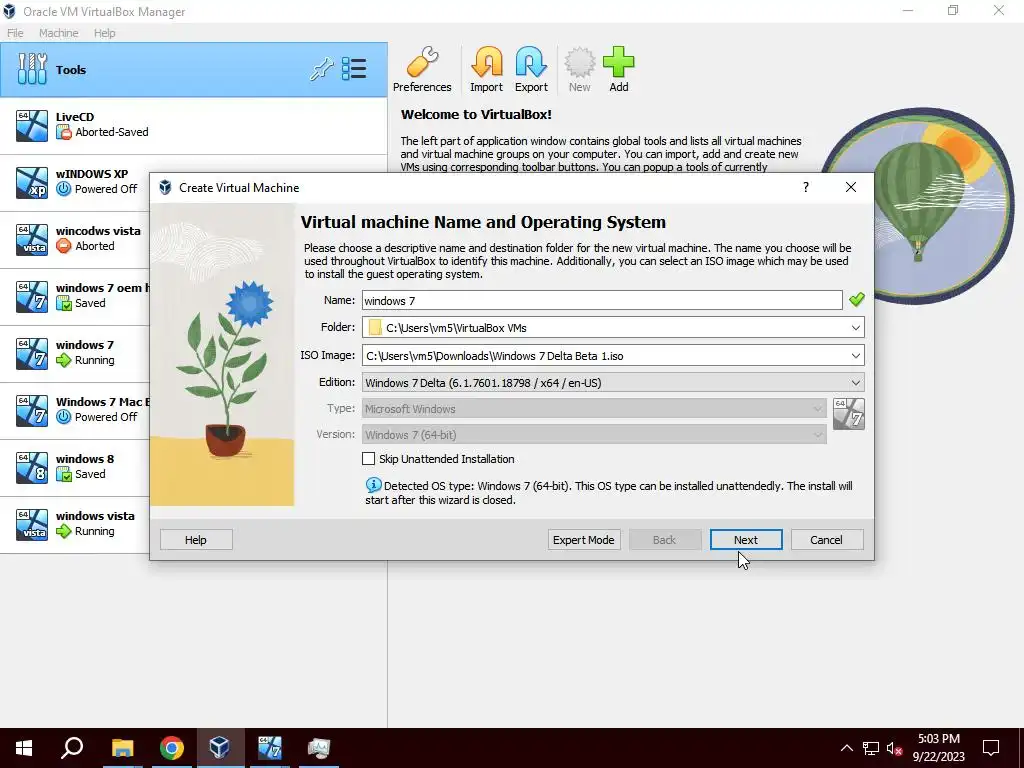Click the VirtualBox taskbar icon

[220, 748]
